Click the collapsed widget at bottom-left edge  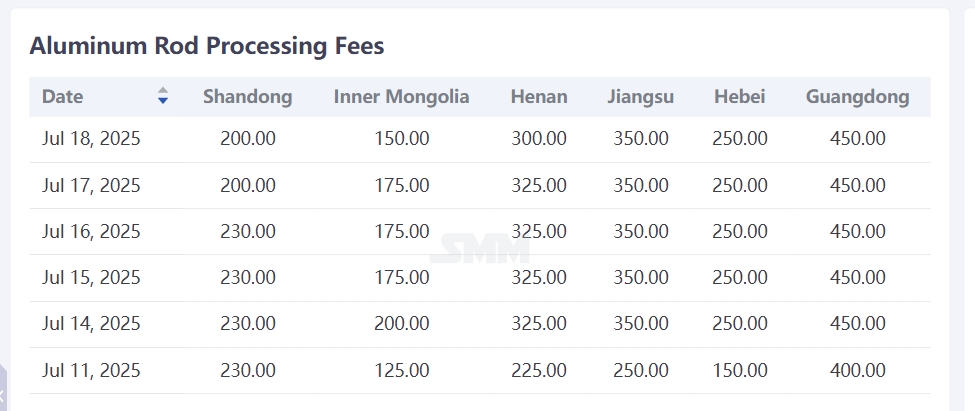[2, 388]
